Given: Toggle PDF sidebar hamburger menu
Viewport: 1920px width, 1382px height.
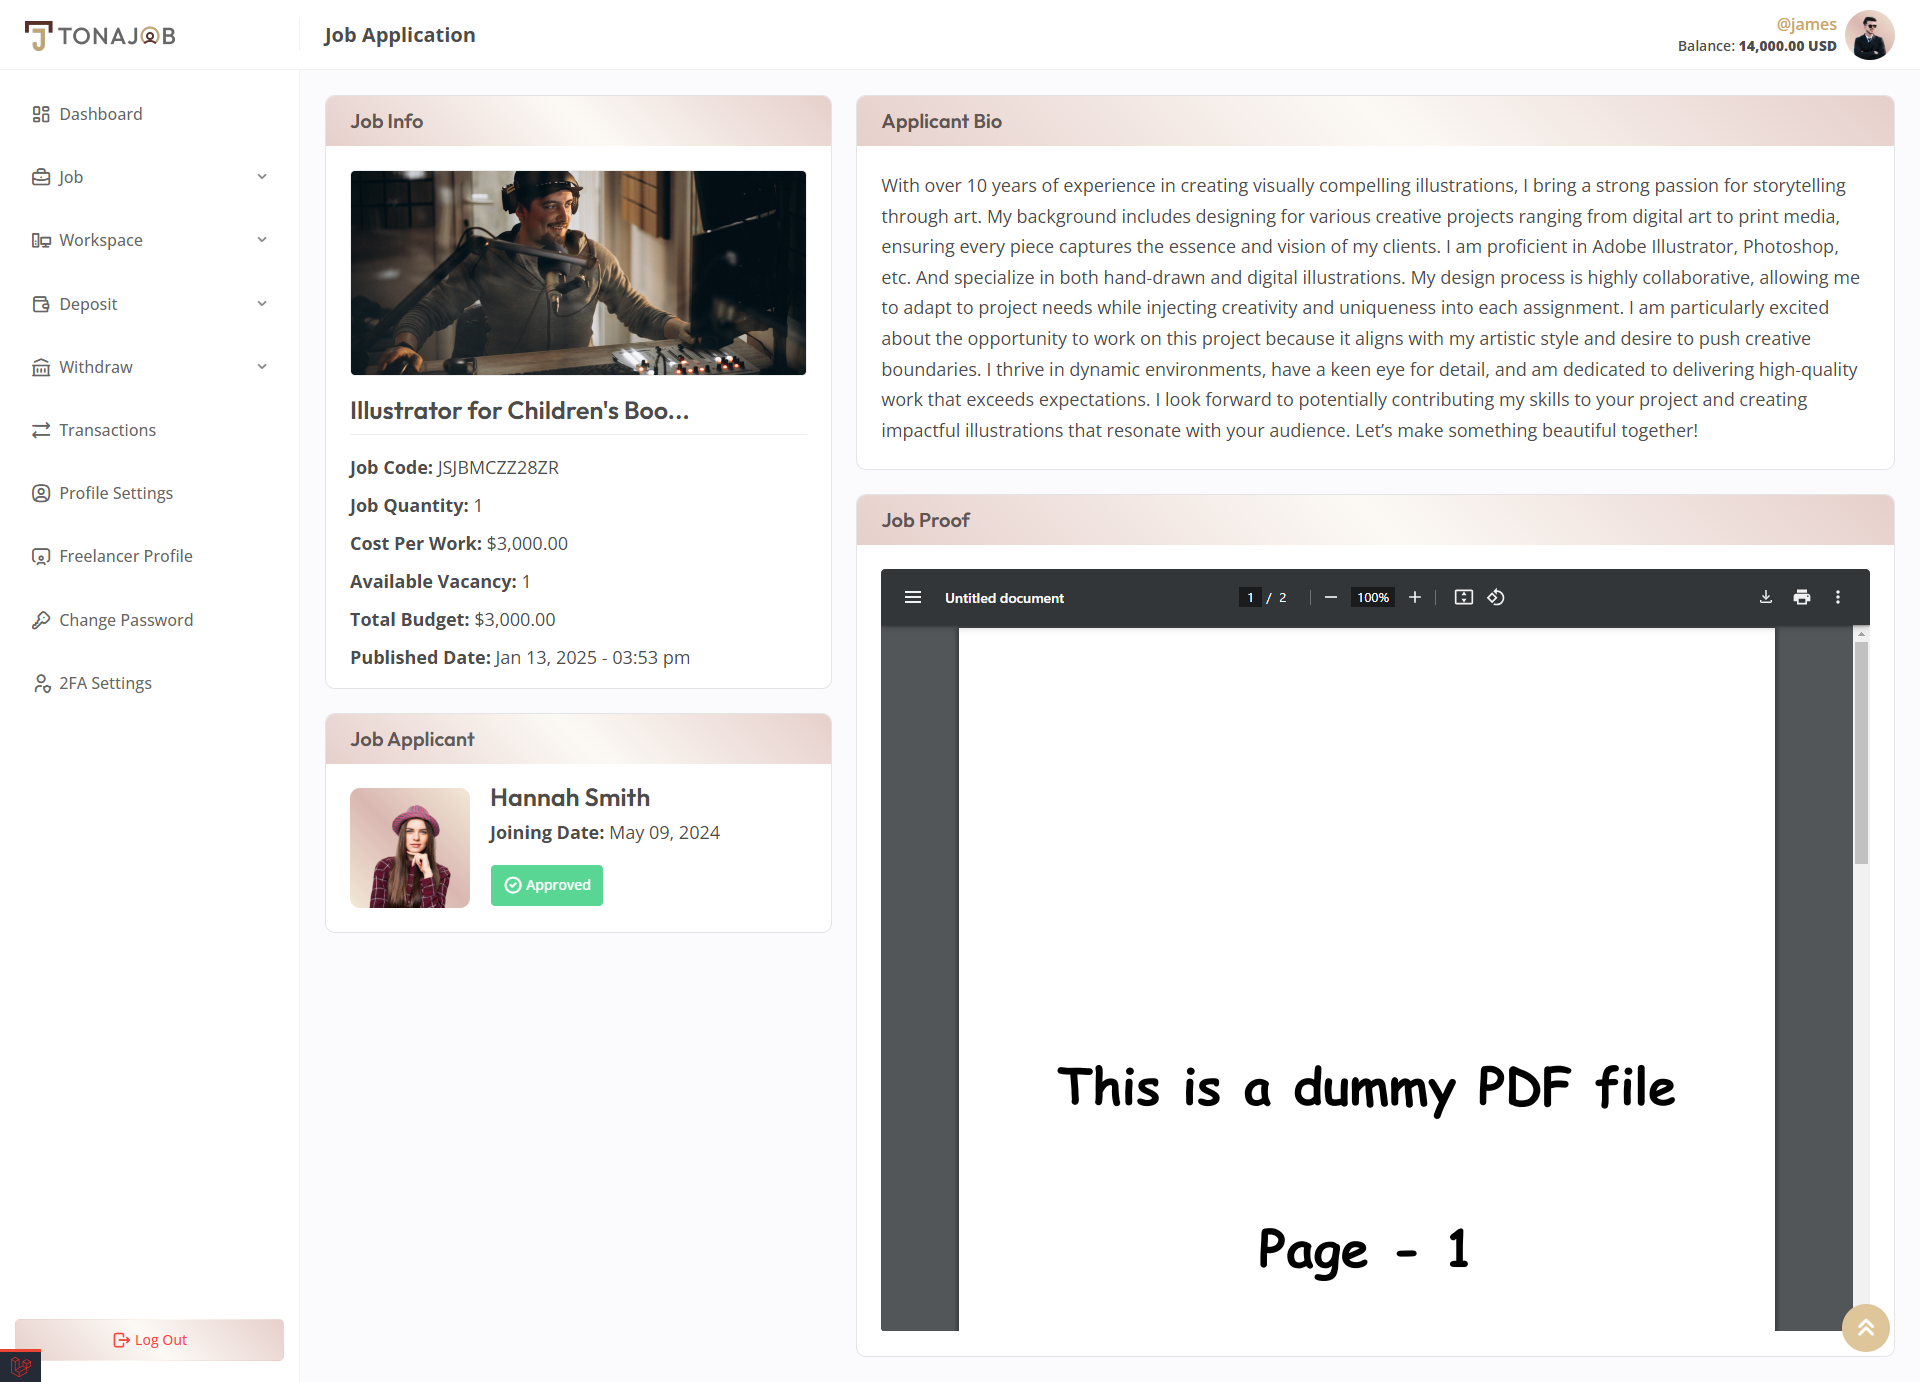Looking at the screenshot, I should point(913,597).
